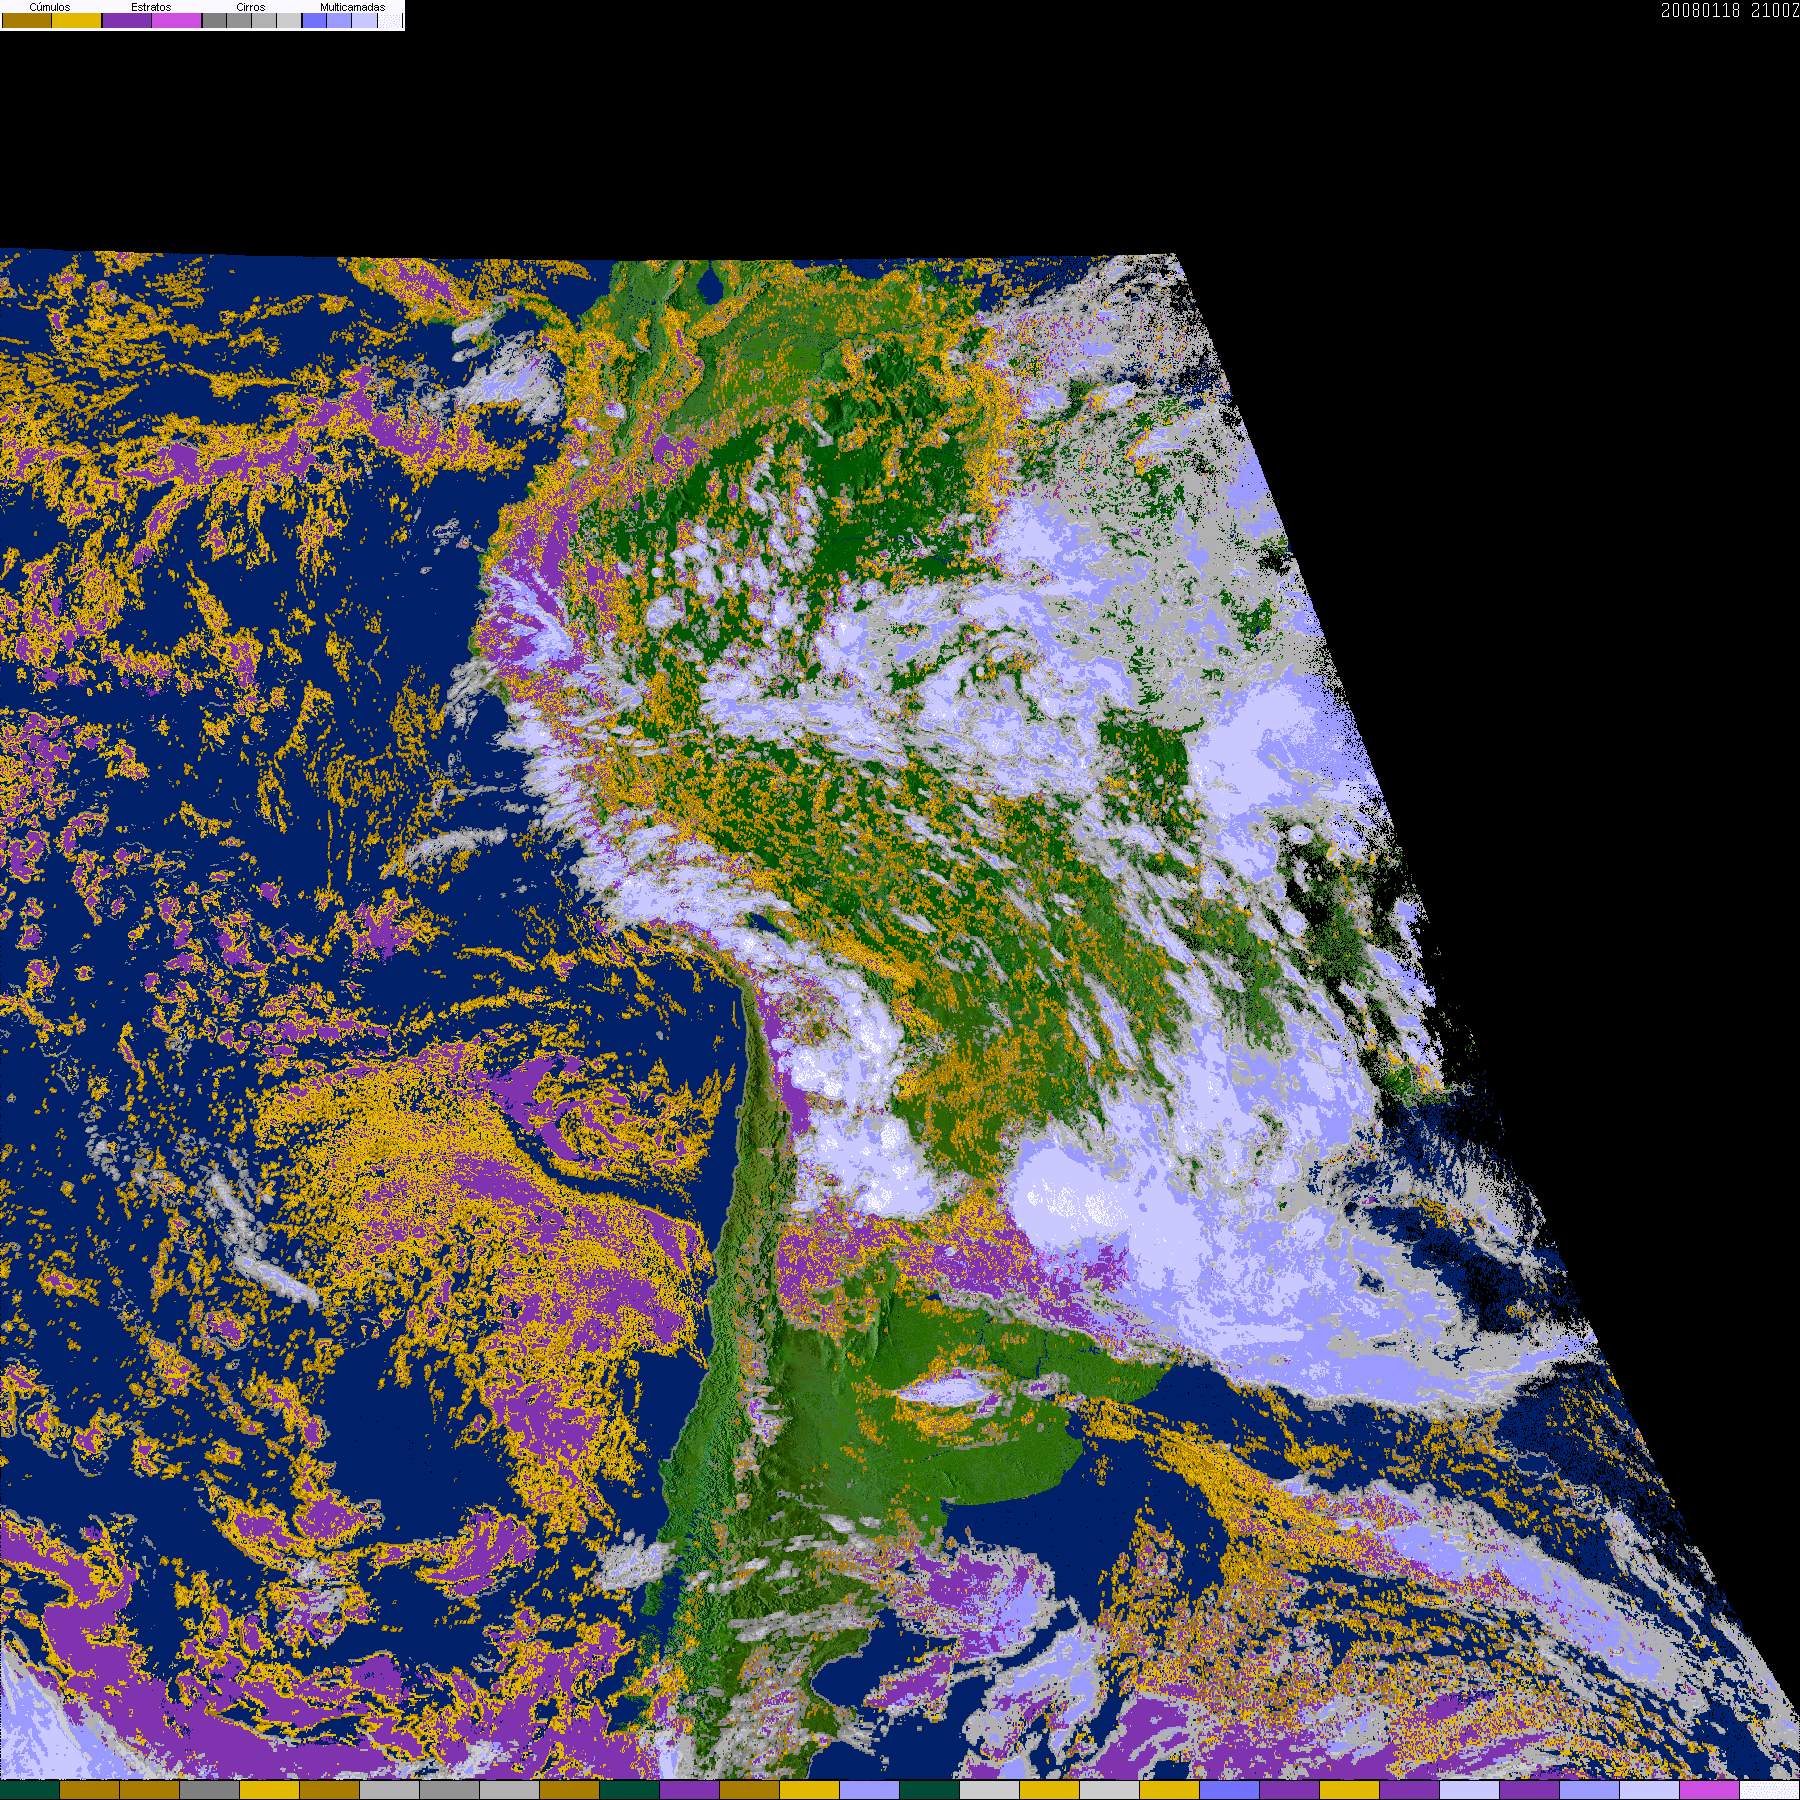Click the 2100Z time stamp
1800x1800 pixels.
coord(1775,10)
